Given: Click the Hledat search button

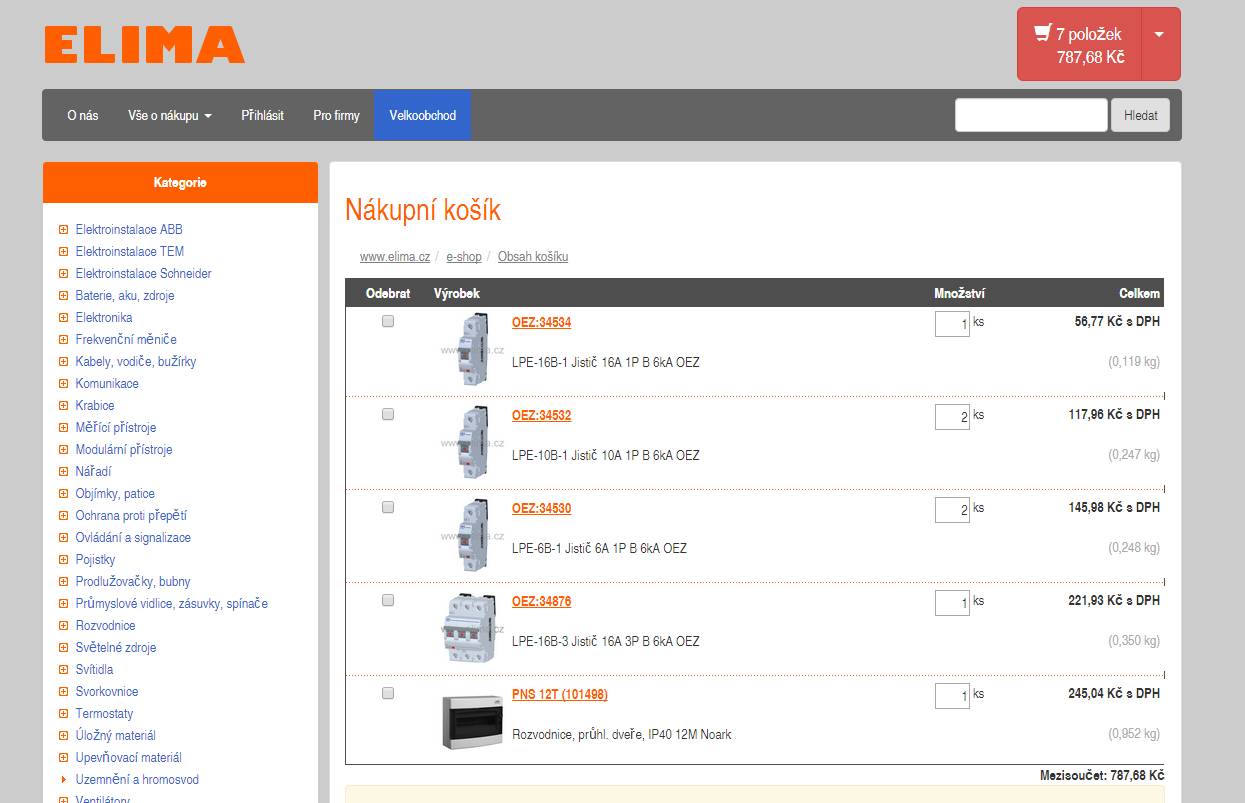Looking at the screenshot, I should pos(1141,115).
